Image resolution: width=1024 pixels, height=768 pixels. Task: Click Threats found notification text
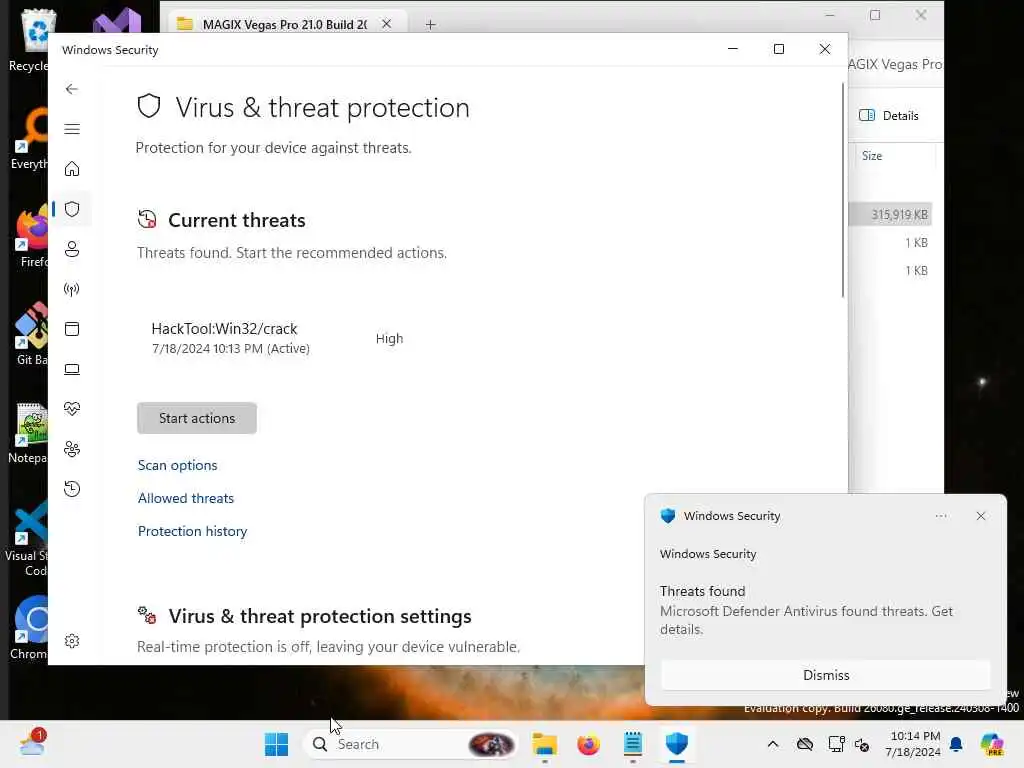point(702,591)
